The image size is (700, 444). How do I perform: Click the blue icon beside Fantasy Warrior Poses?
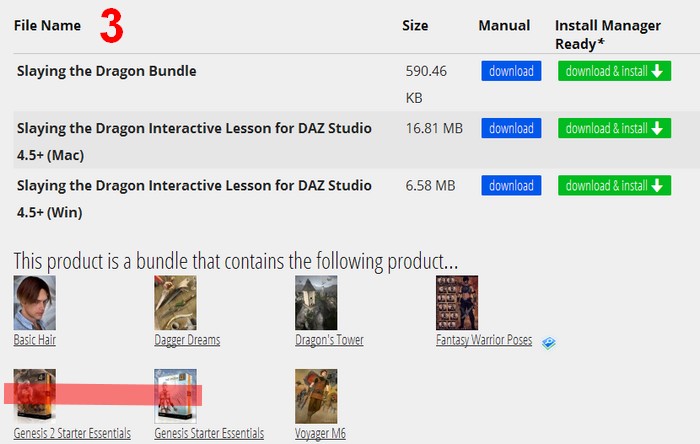click(549, 343)
